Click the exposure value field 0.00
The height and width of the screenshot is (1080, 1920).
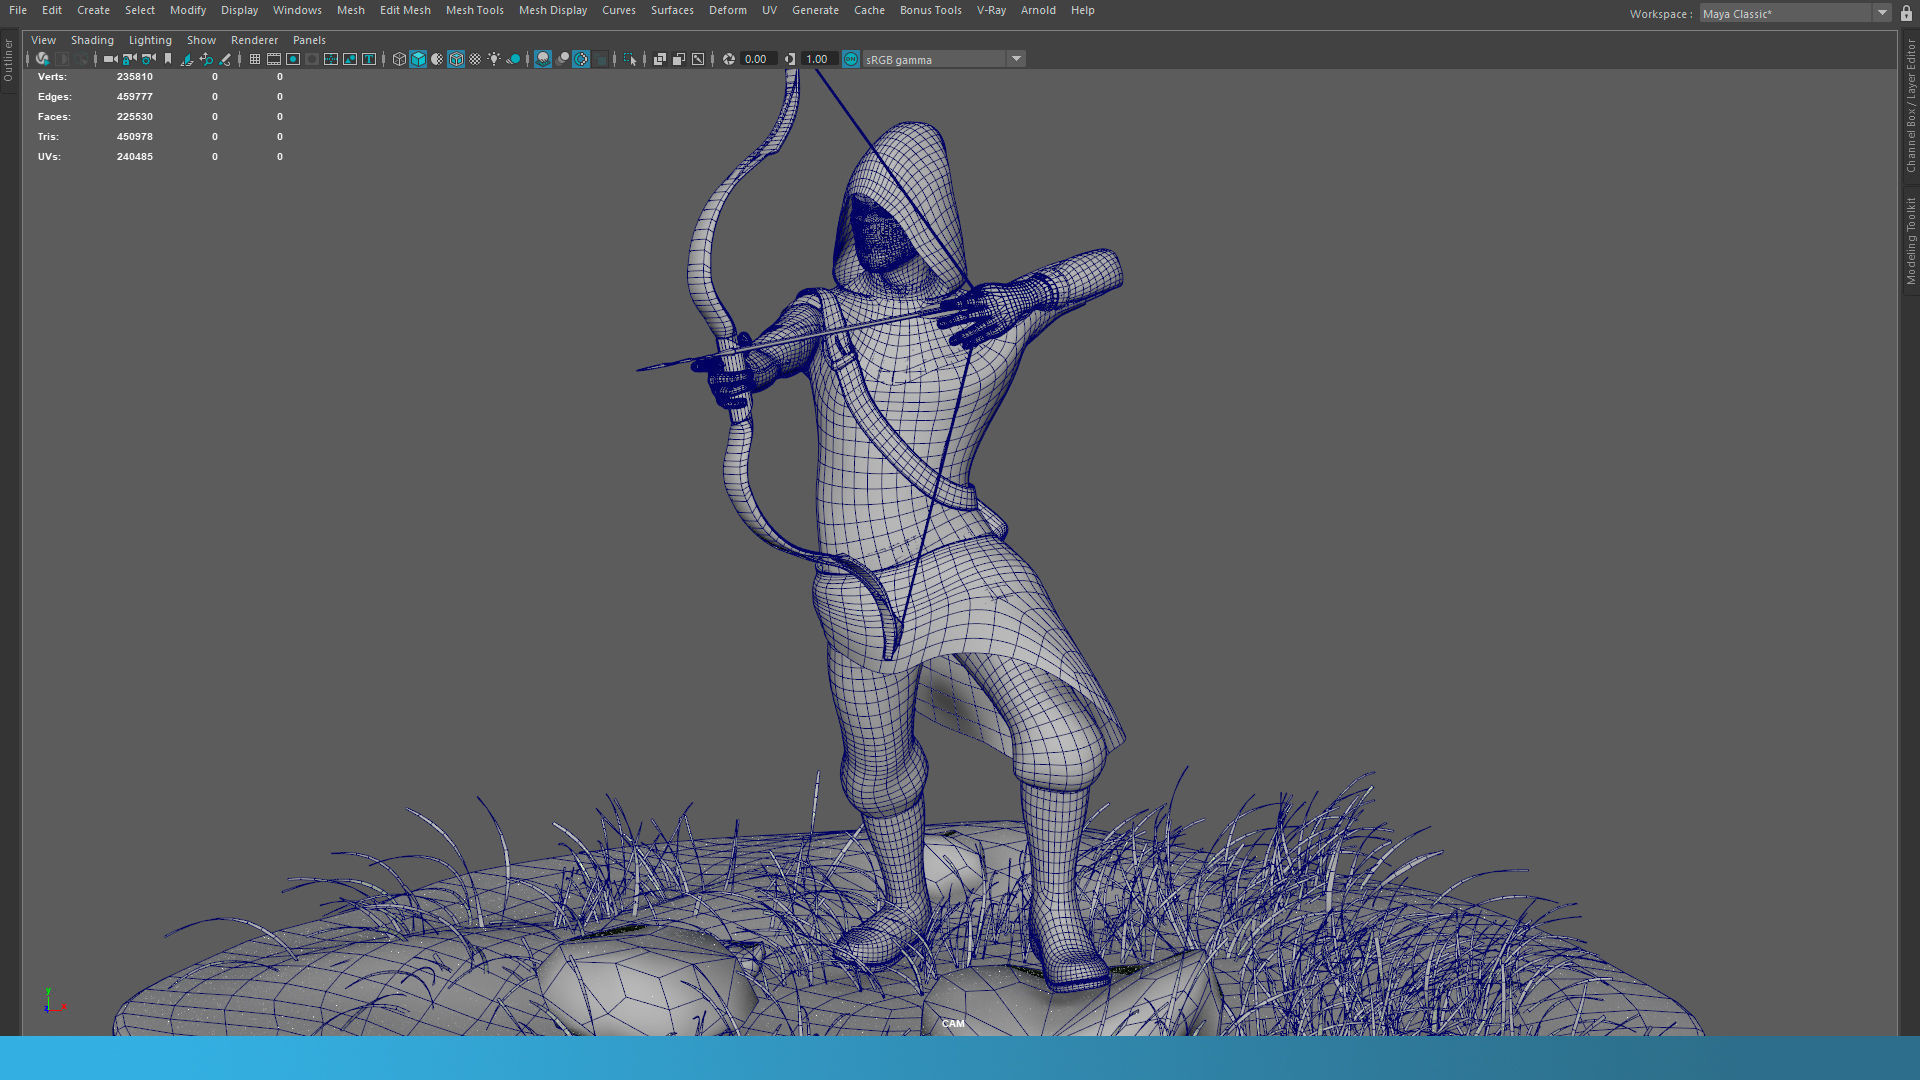click(x=757, y=59)
